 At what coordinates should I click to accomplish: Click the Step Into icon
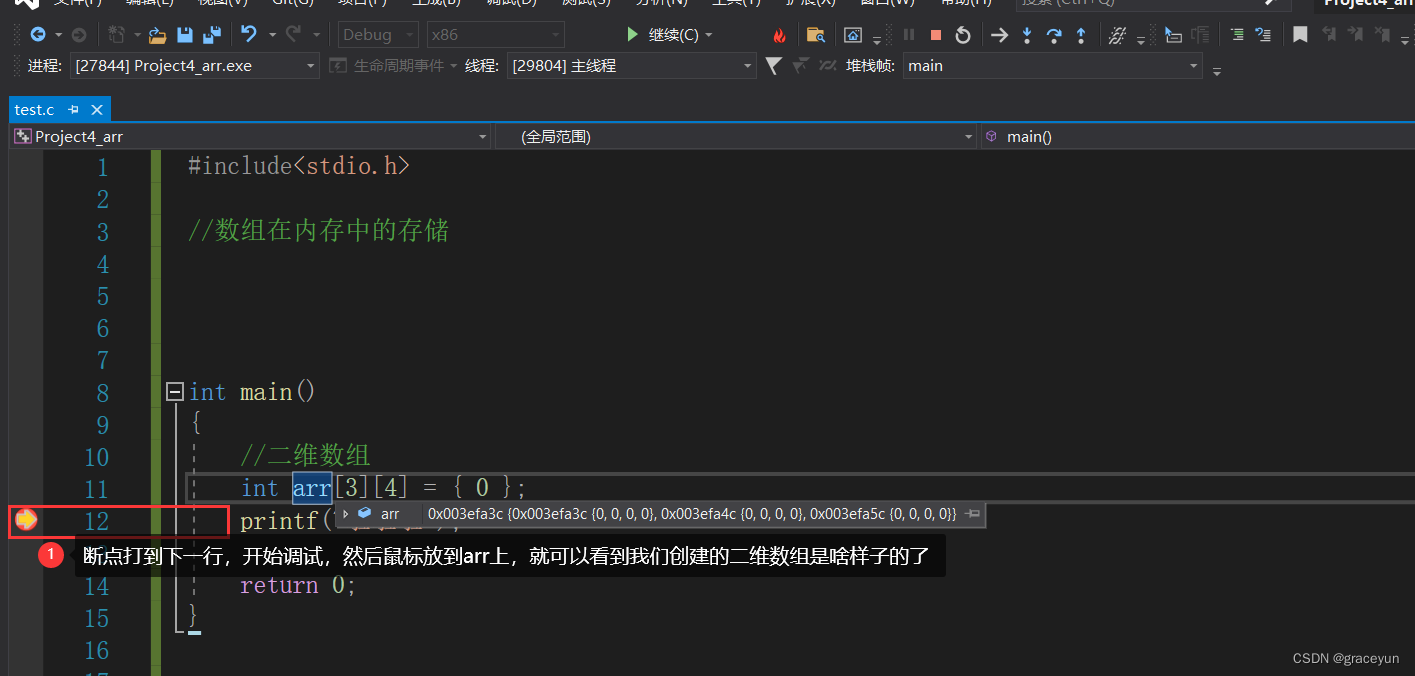[x=1027, y=35]
